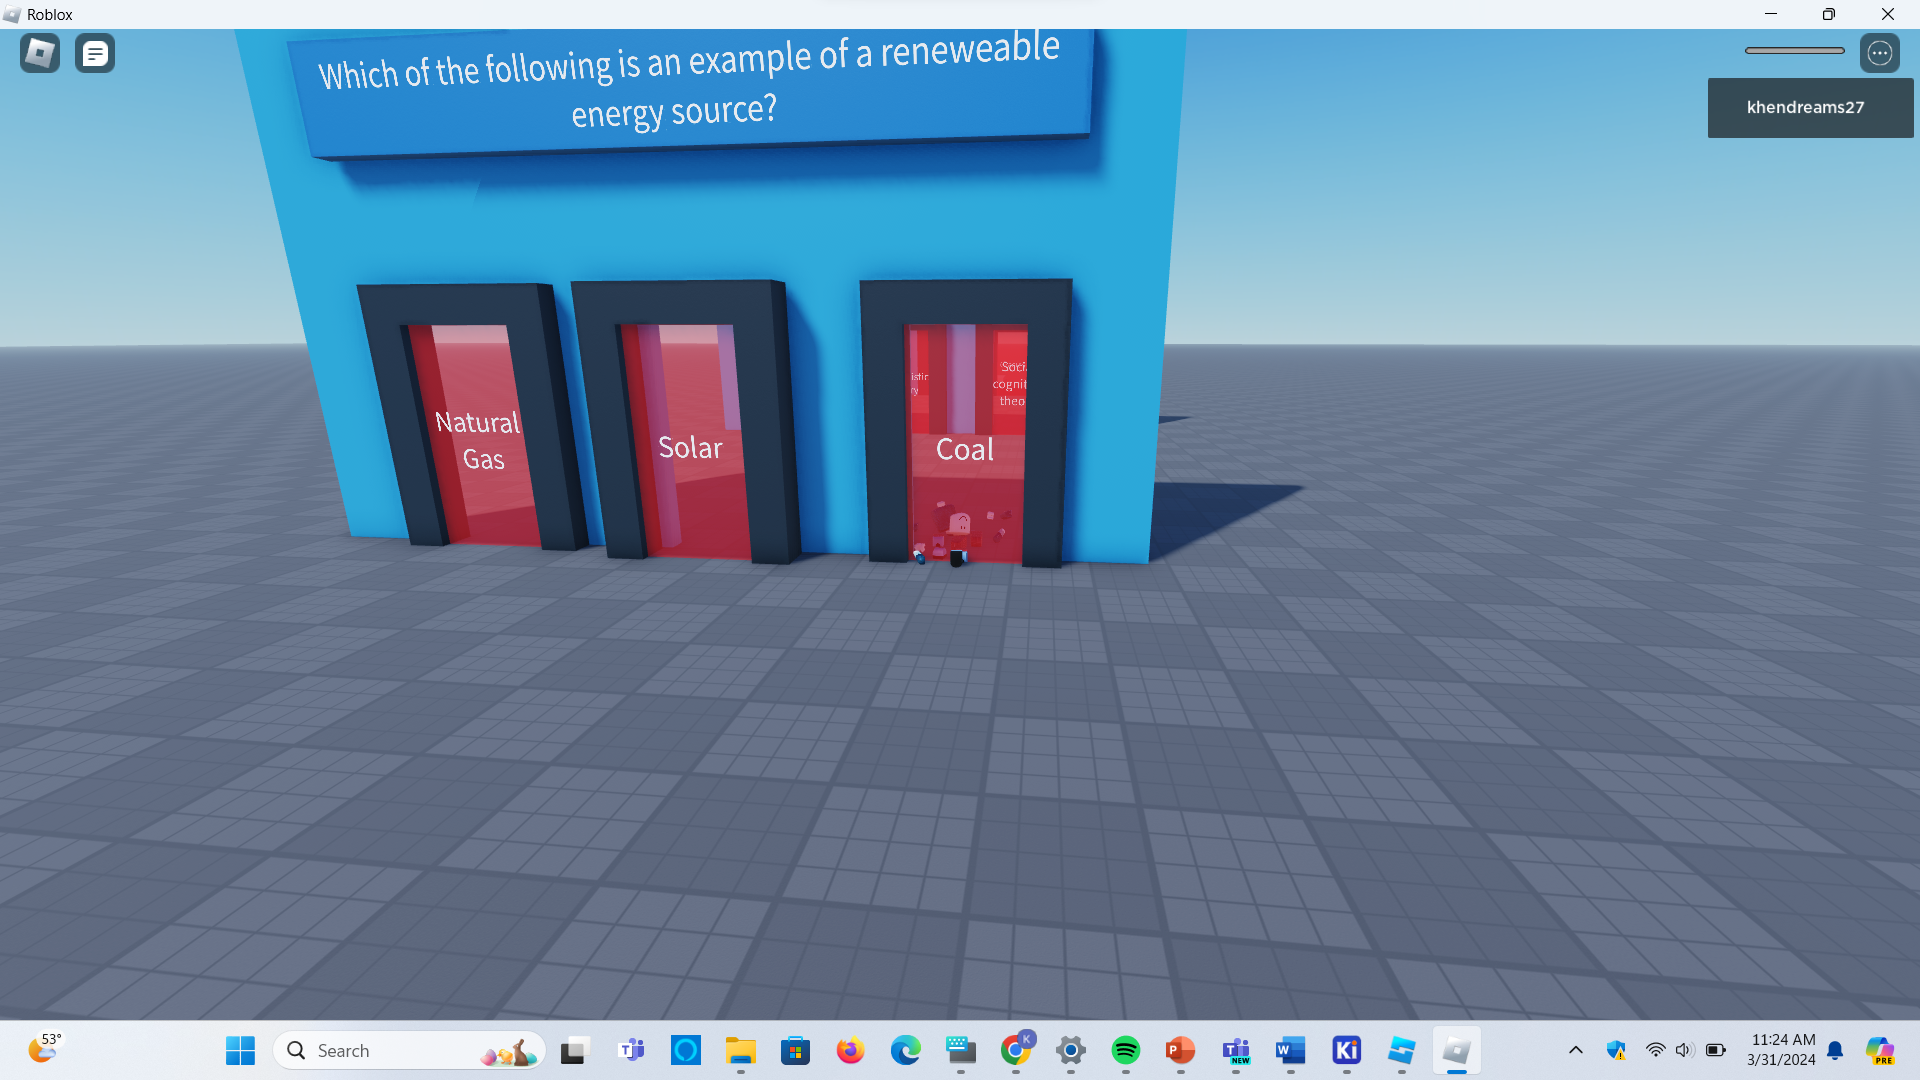The height and width of the screenshot is (1080, 1920).
Task: Click the health bar at top right
Action: [x=1794, y=50]
